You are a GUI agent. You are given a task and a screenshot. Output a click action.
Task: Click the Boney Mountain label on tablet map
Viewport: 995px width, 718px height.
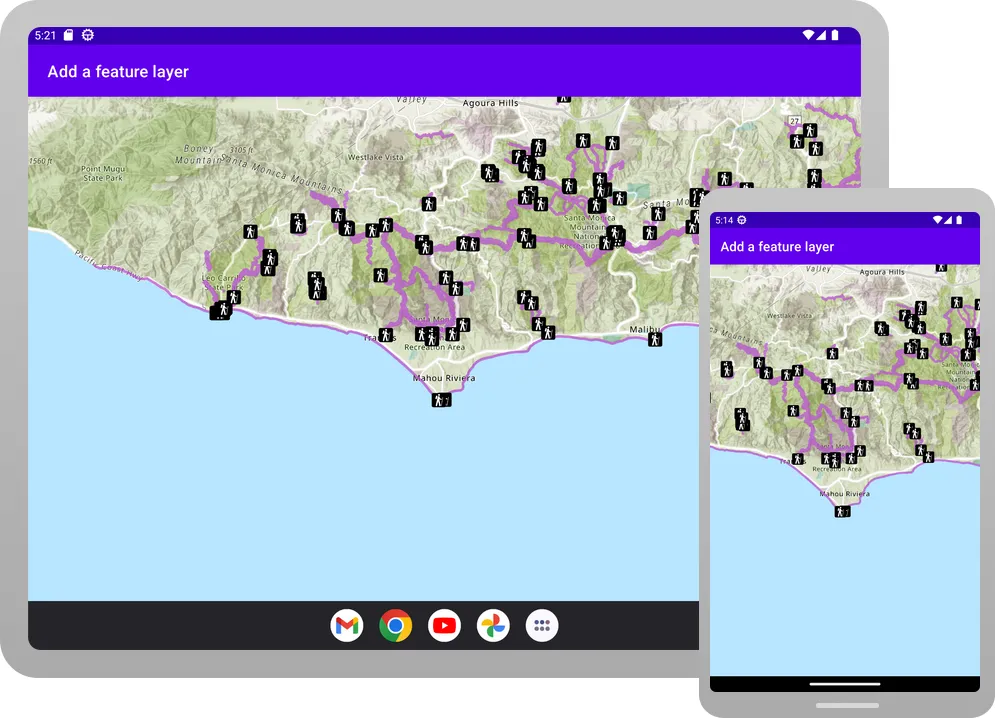tap(197, 154)
